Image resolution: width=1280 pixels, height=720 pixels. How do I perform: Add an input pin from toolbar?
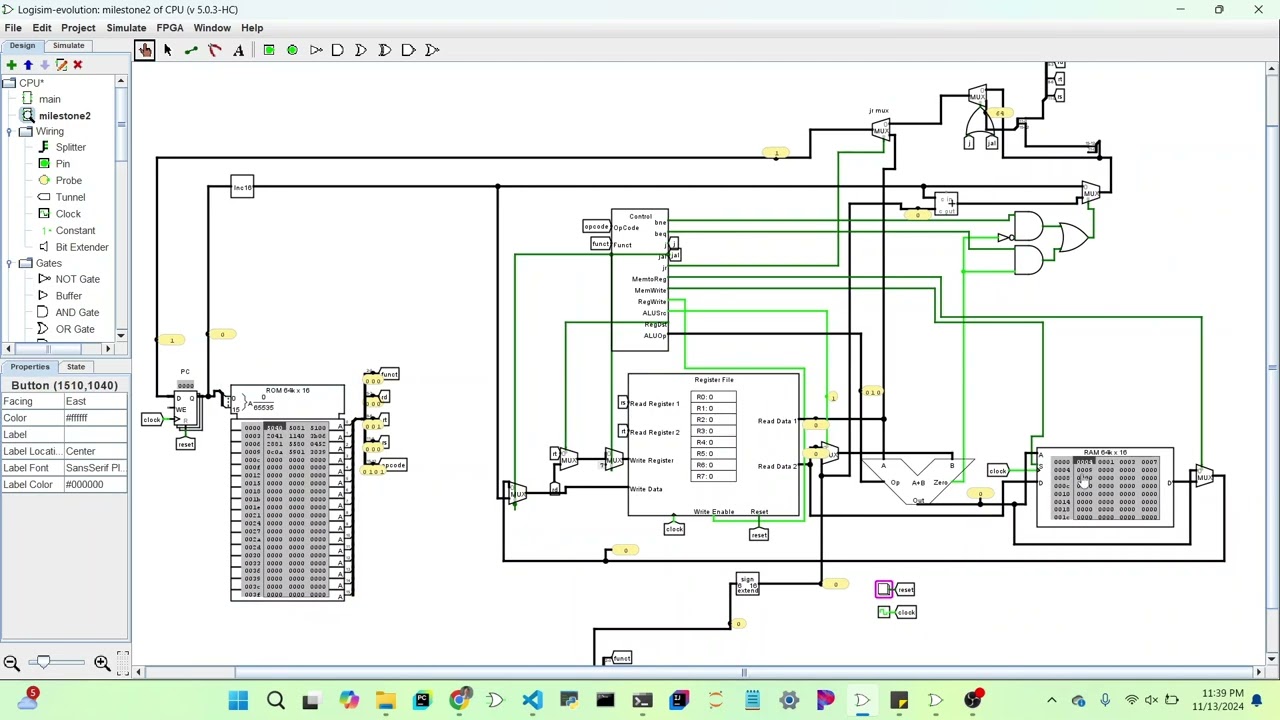click(x=269, y=50)
